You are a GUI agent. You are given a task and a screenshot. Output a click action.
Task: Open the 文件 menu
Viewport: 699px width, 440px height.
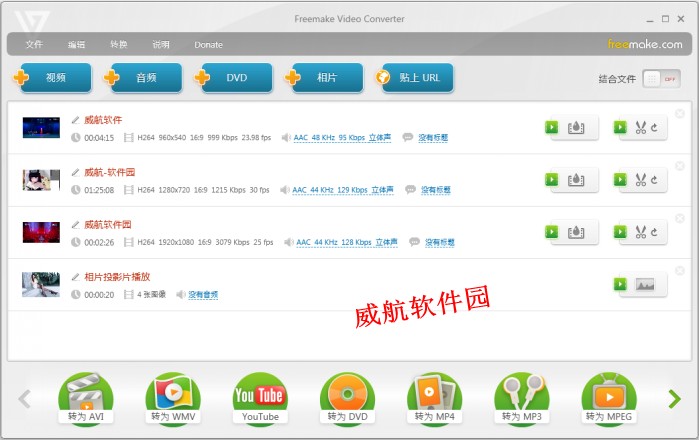pos(34,45)
